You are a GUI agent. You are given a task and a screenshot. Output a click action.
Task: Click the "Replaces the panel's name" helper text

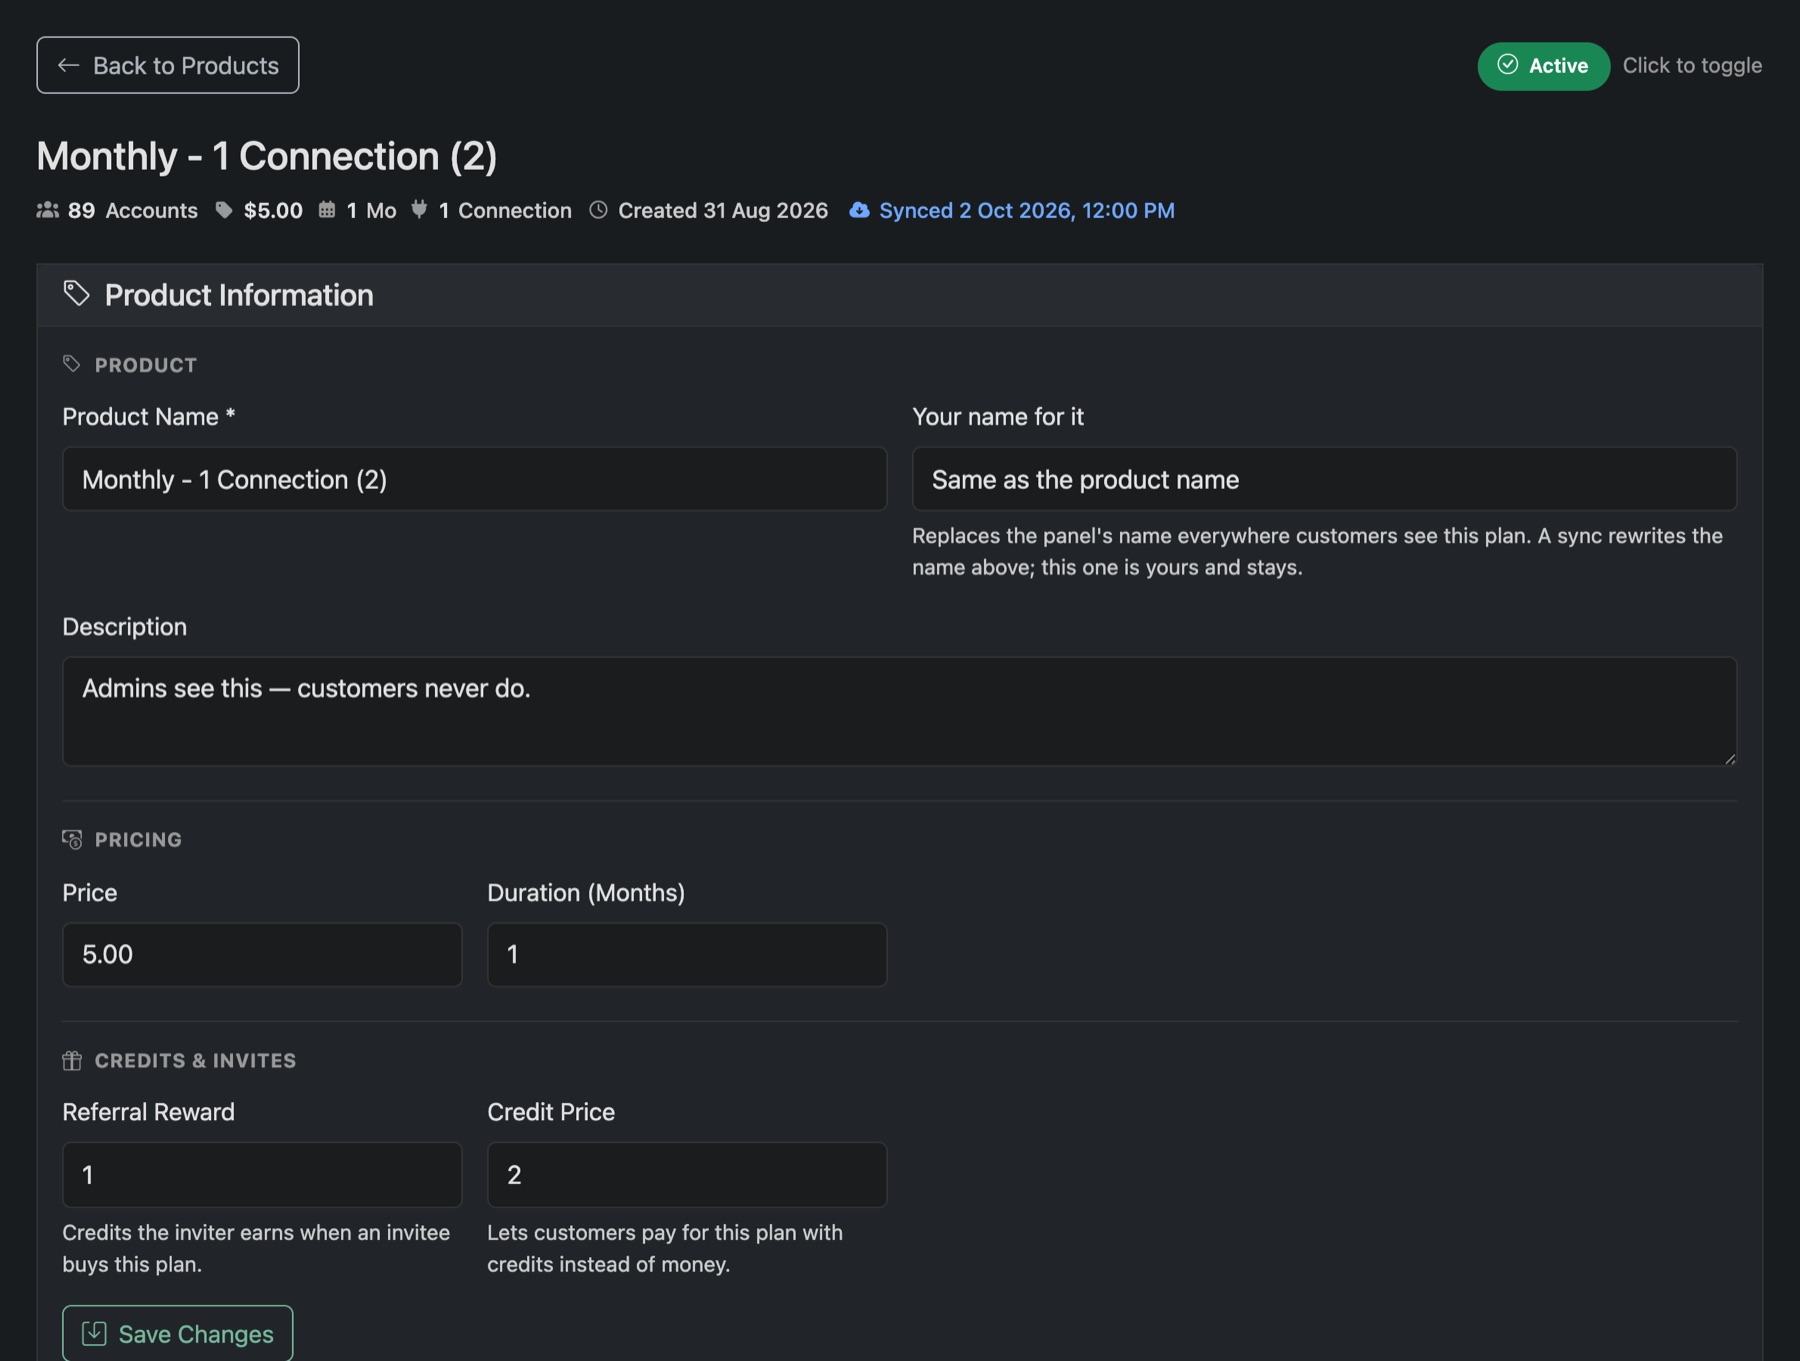click(1317, 551)
